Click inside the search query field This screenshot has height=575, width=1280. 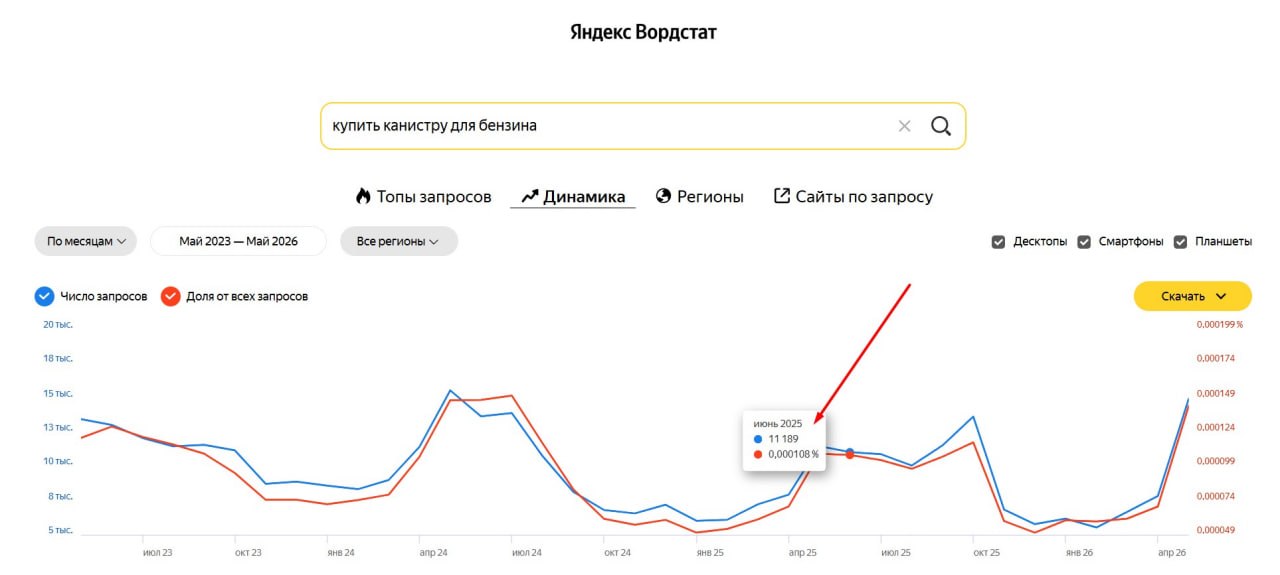tap(610, 126)
